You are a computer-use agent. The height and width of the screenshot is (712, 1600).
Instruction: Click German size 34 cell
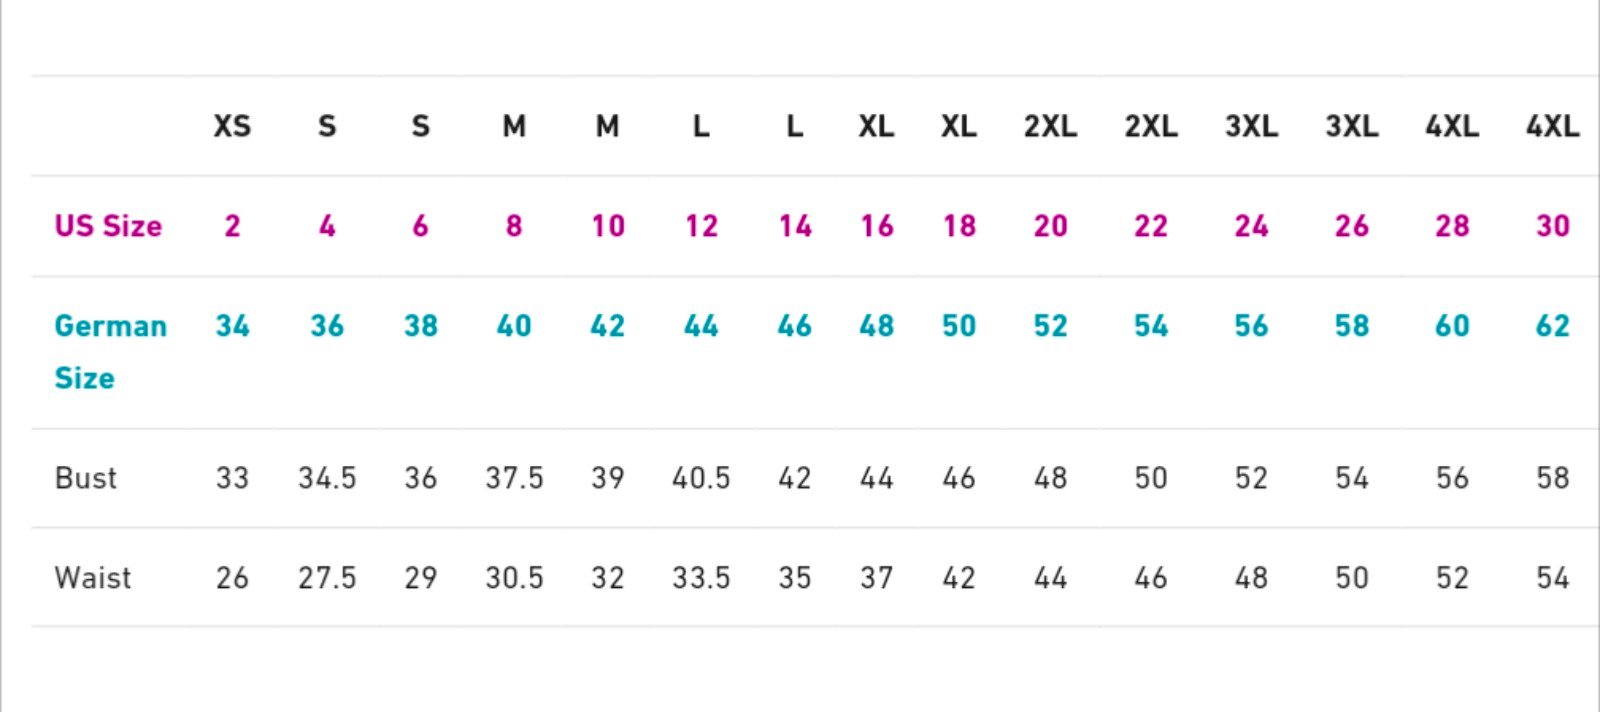pos(232,326)
